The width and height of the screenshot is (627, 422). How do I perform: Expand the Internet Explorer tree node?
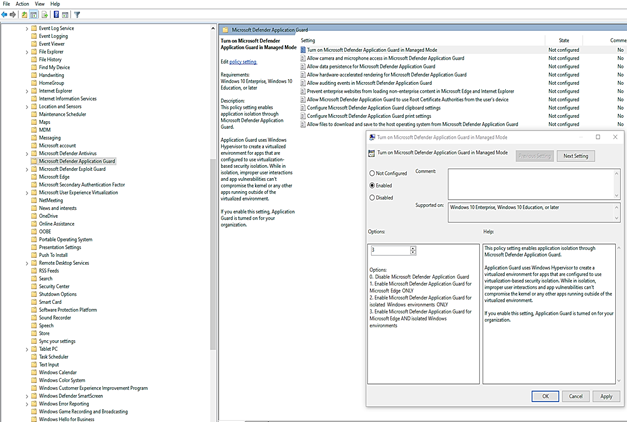coord(27,91)
